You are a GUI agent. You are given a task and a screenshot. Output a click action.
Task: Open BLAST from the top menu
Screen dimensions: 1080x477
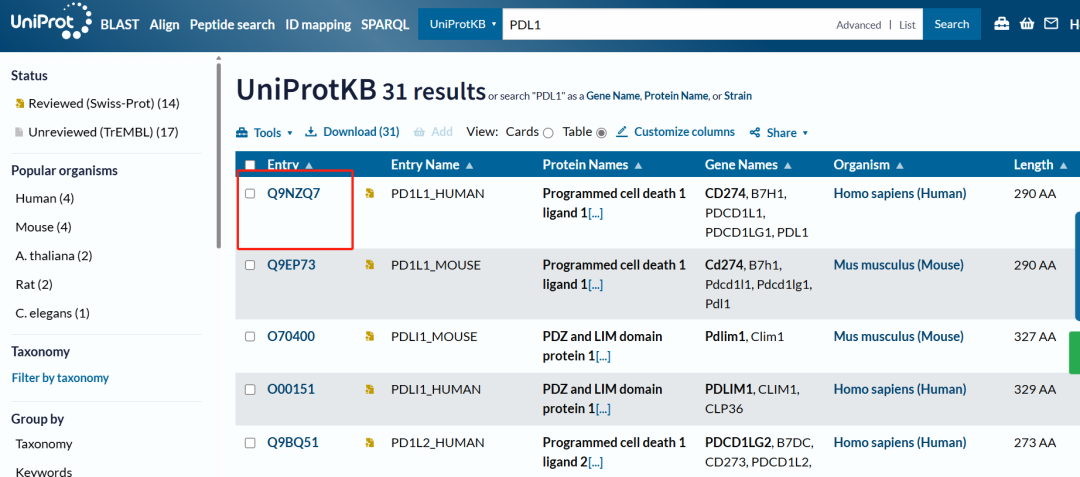[120, 24]
